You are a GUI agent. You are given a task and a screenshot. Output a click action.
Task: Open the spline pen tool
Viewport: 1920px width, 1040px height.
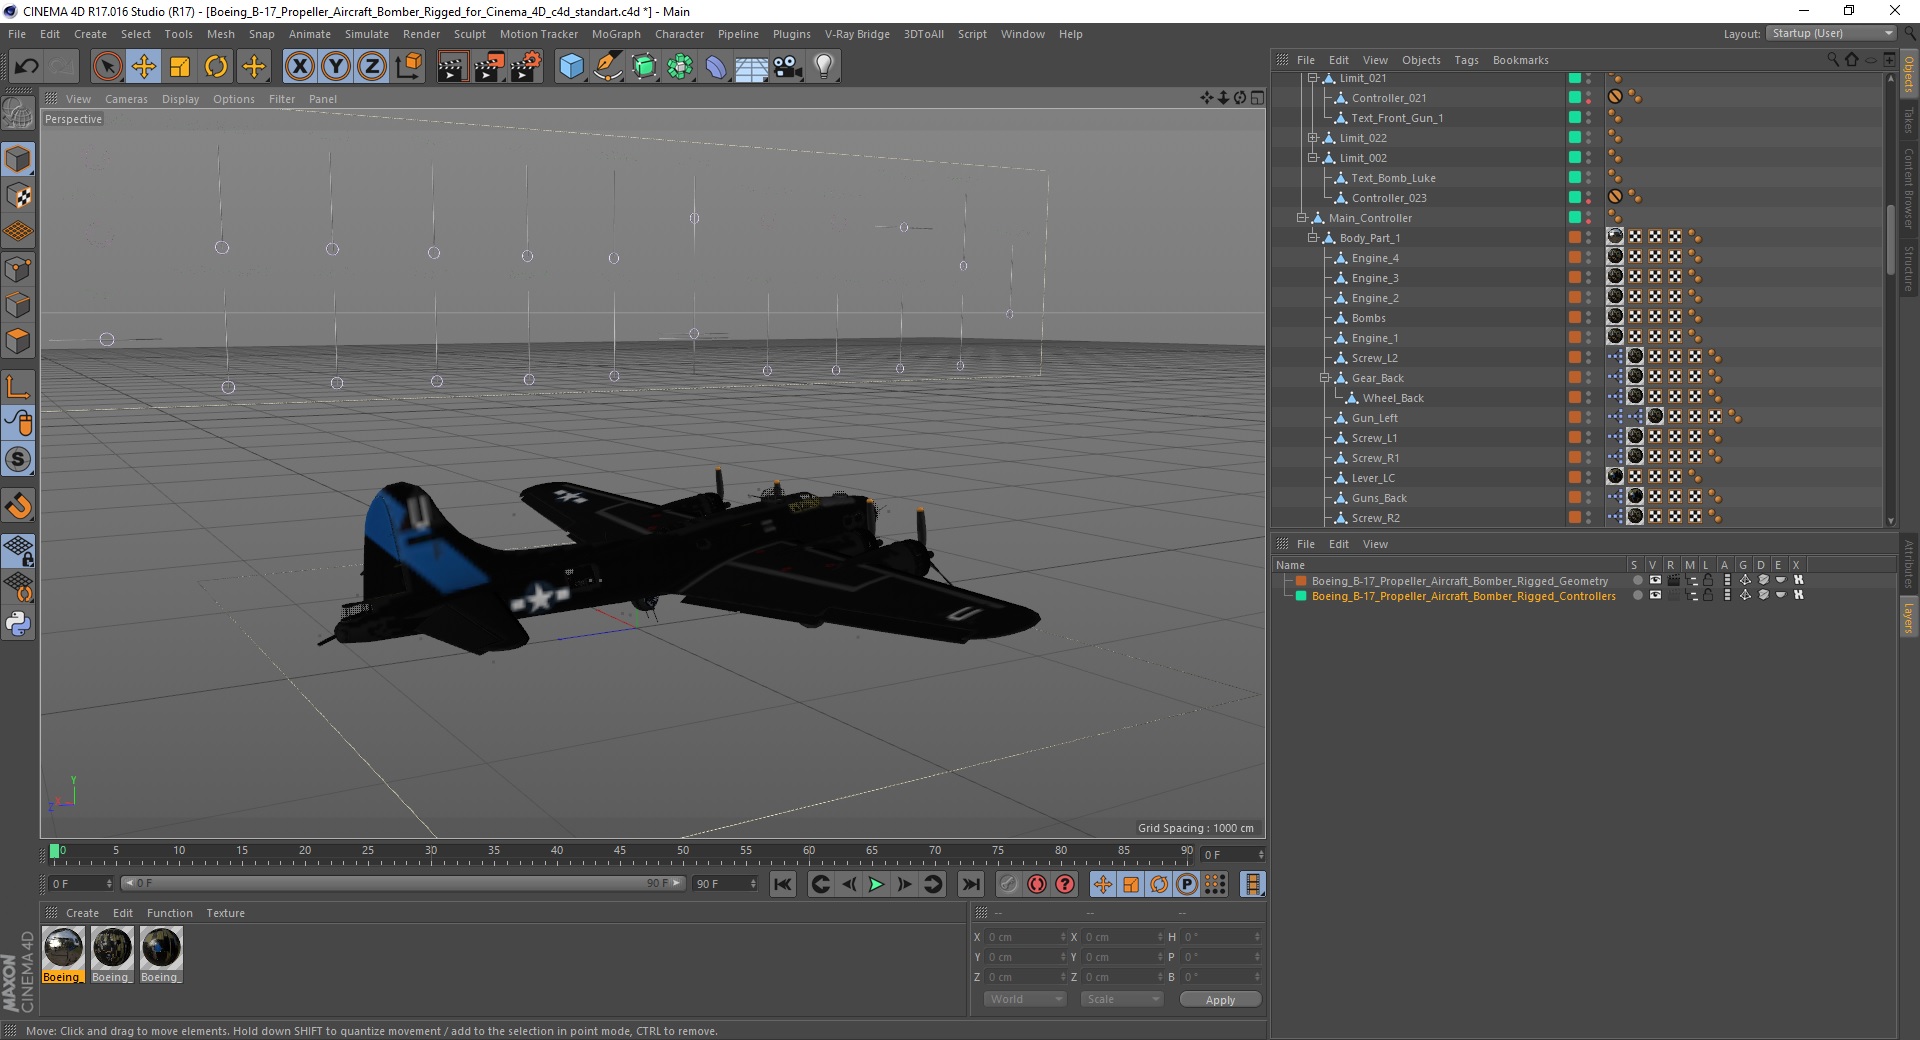point(607,67)
